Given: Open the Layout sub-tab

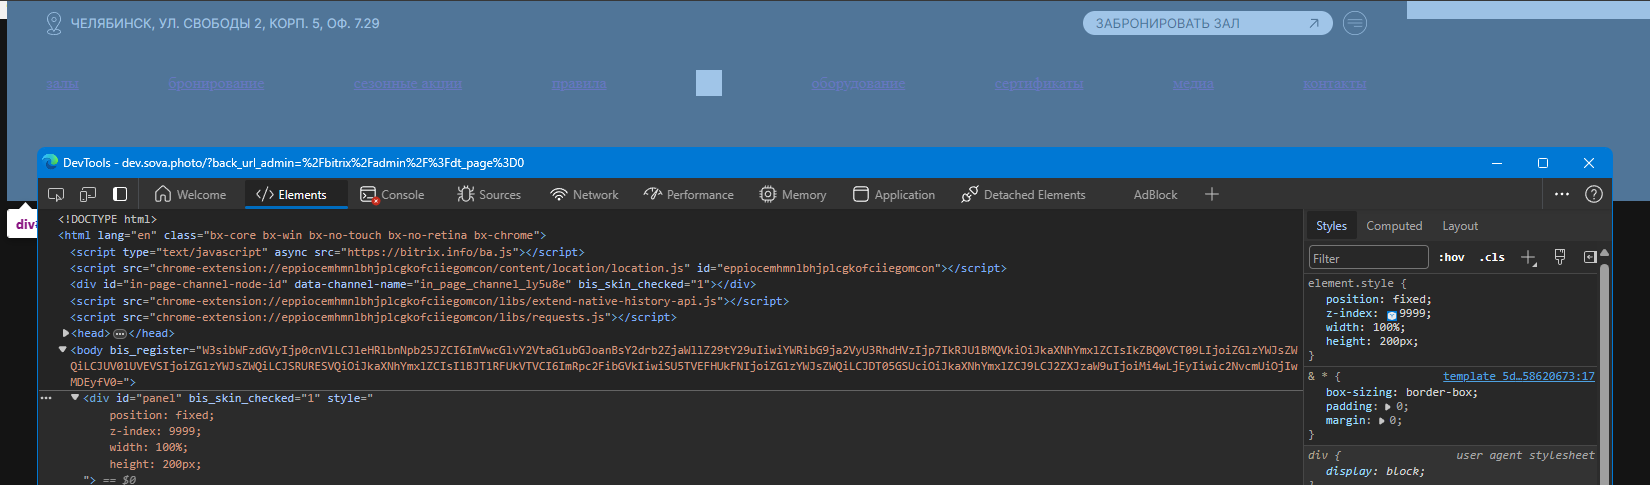Looking at the screenshot, I should (x=1460, y=226).
